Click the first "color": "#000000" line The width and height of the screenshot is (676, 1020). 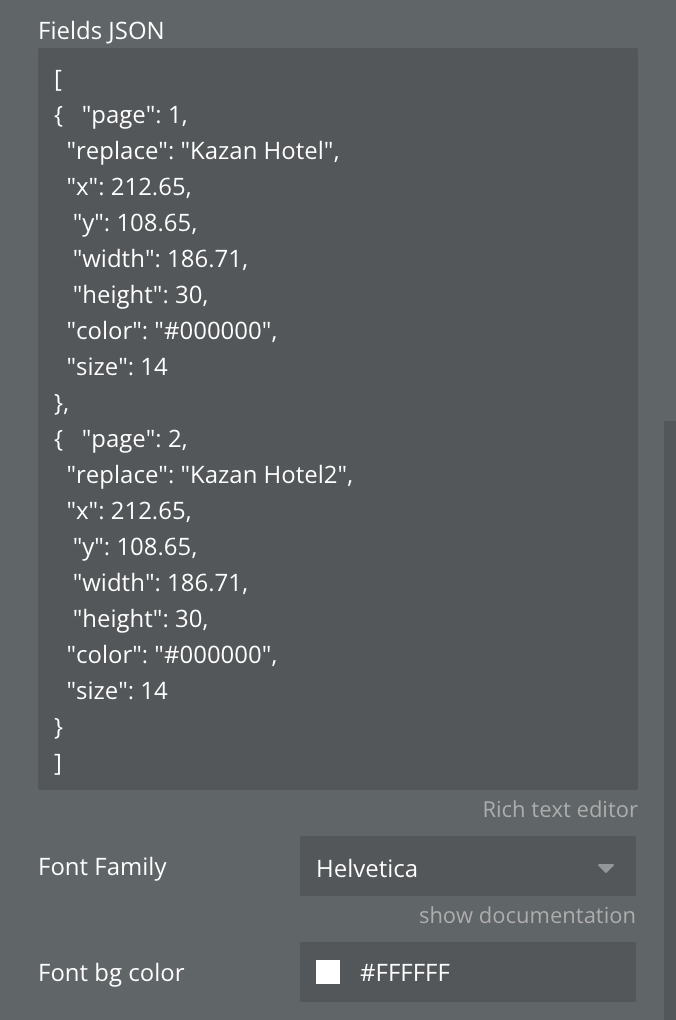coord(171,331)
